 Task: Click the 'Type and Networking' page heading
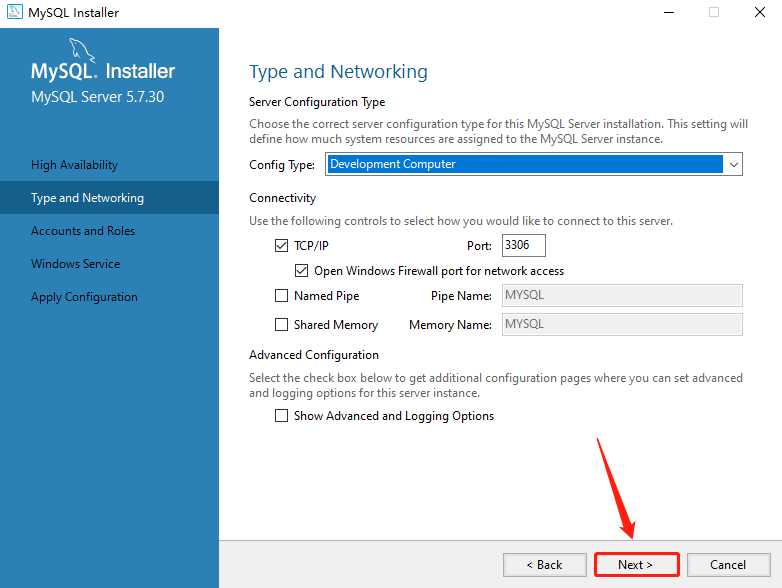(x=338, y=72)
